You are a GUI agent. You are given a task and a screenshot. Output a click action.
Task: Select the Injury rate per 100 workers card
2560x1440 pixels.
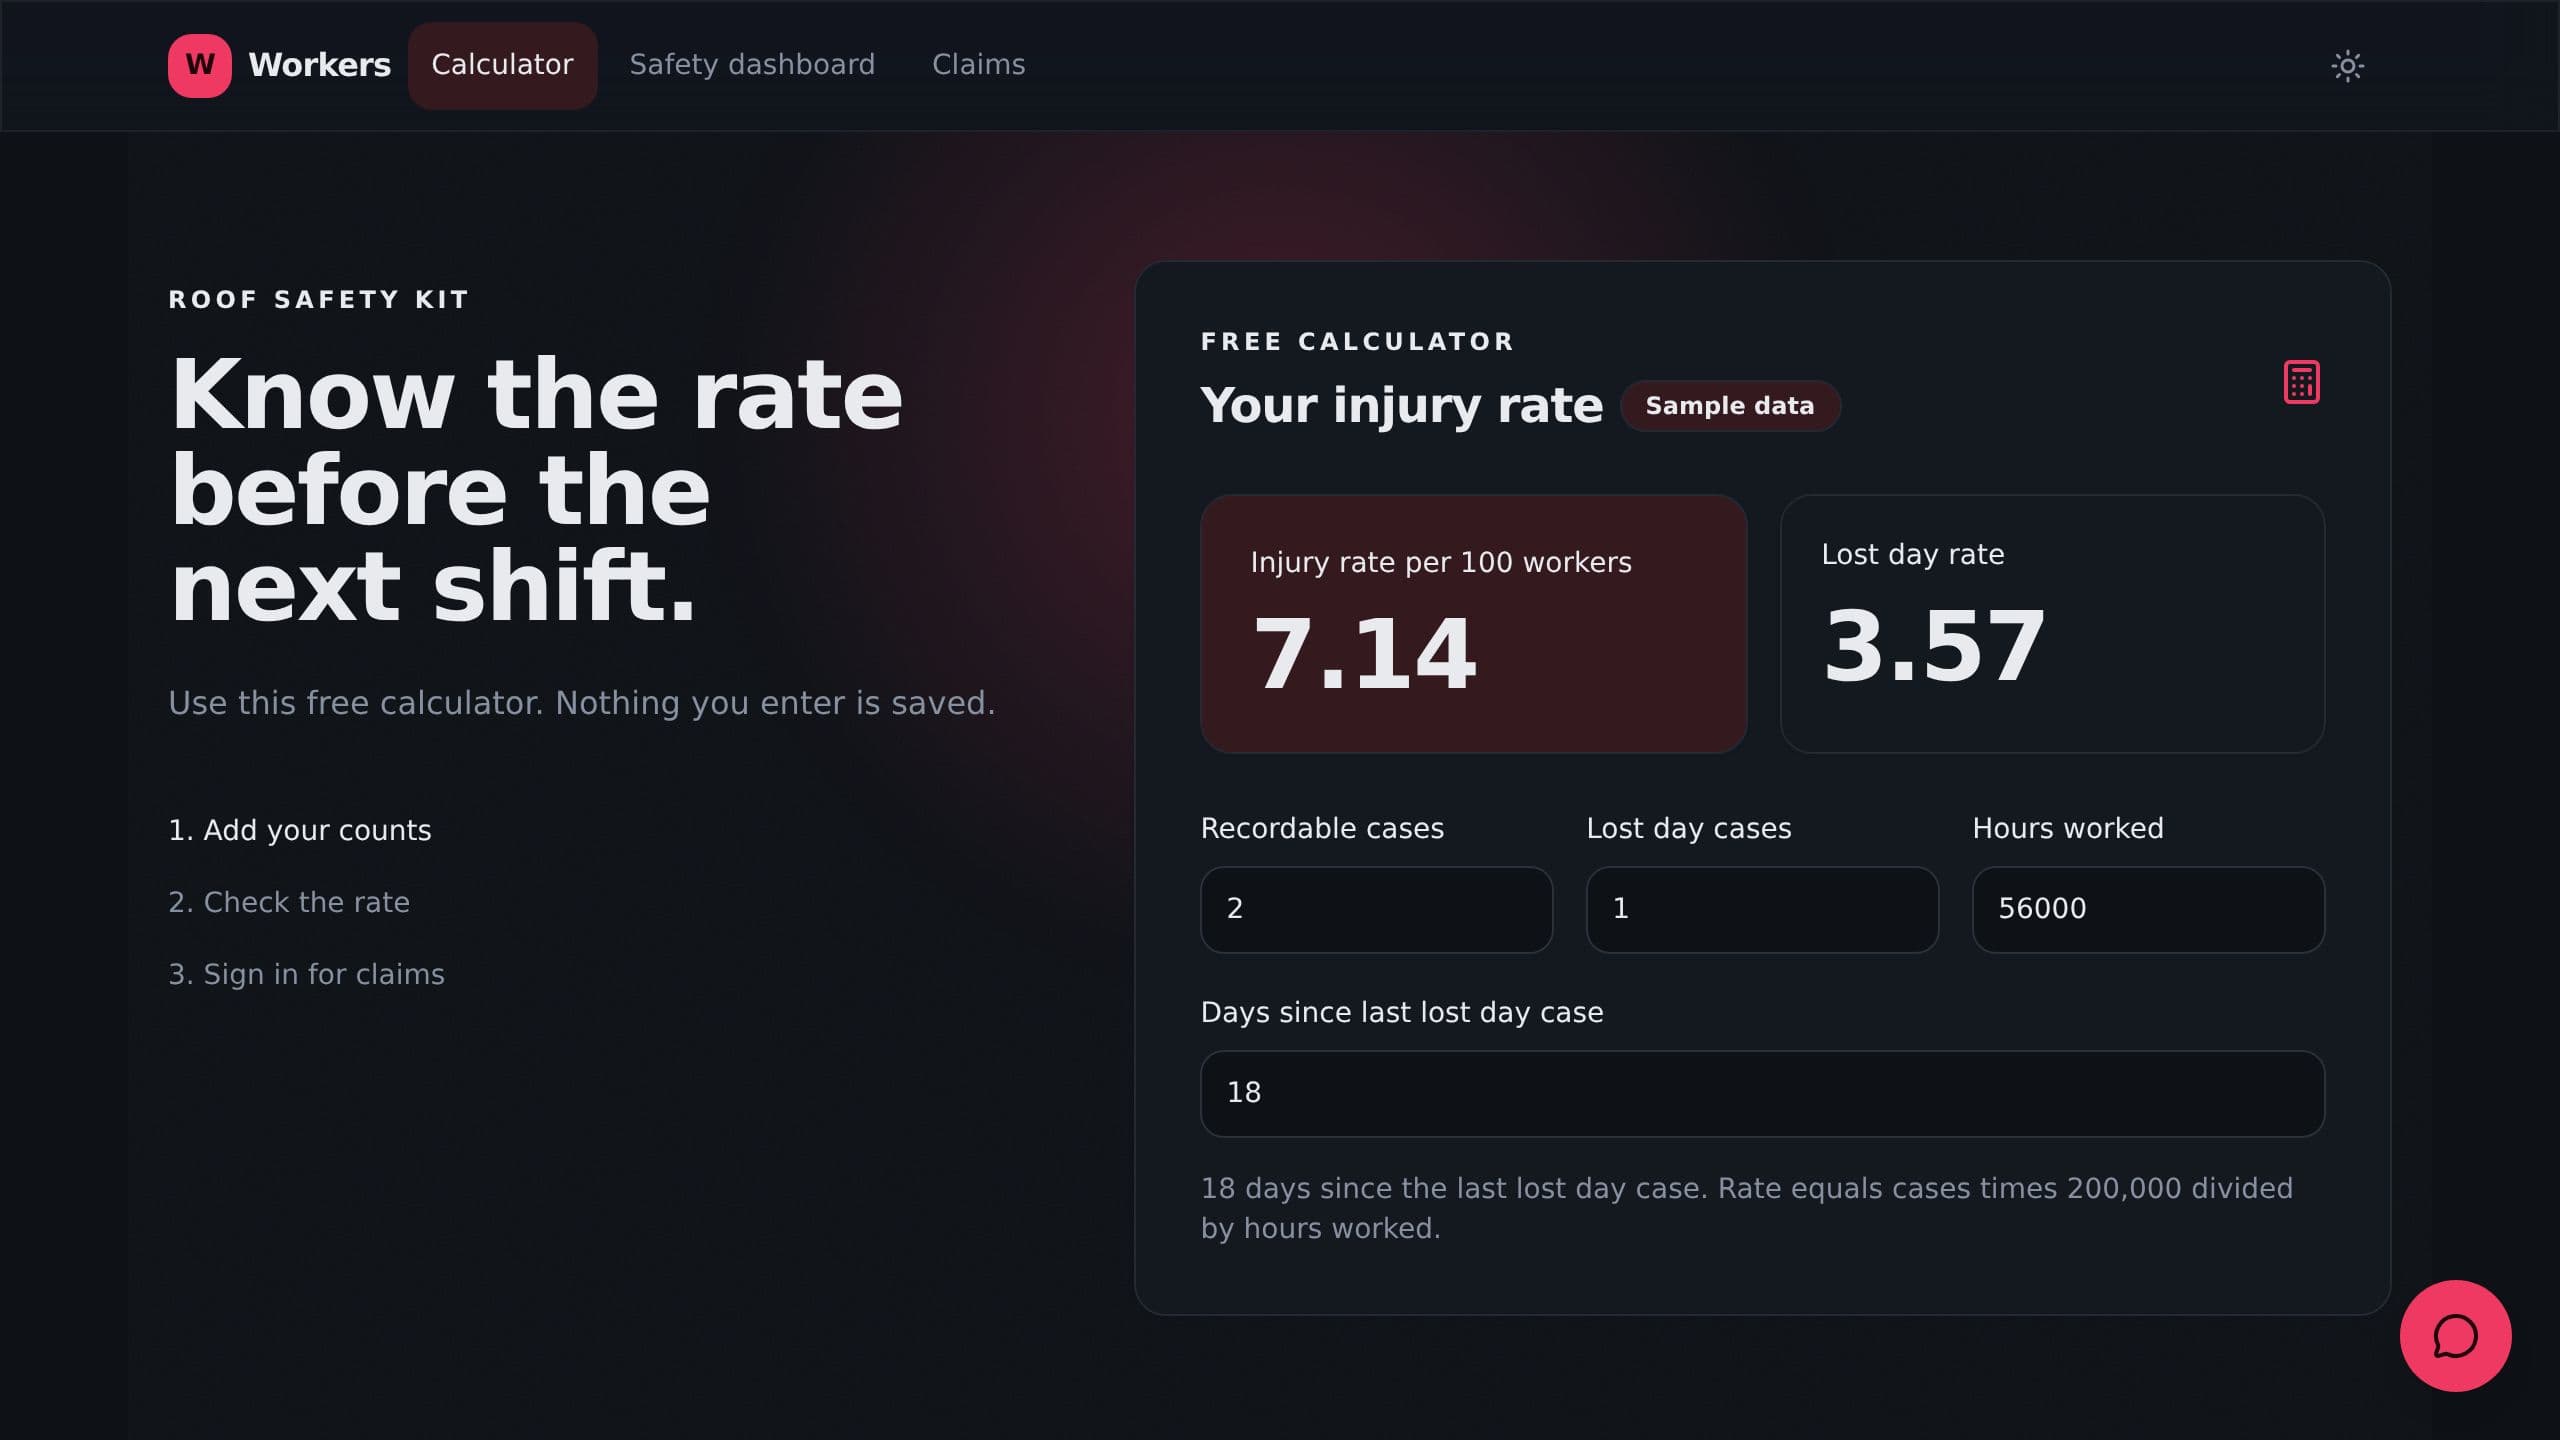(1474, 624)
